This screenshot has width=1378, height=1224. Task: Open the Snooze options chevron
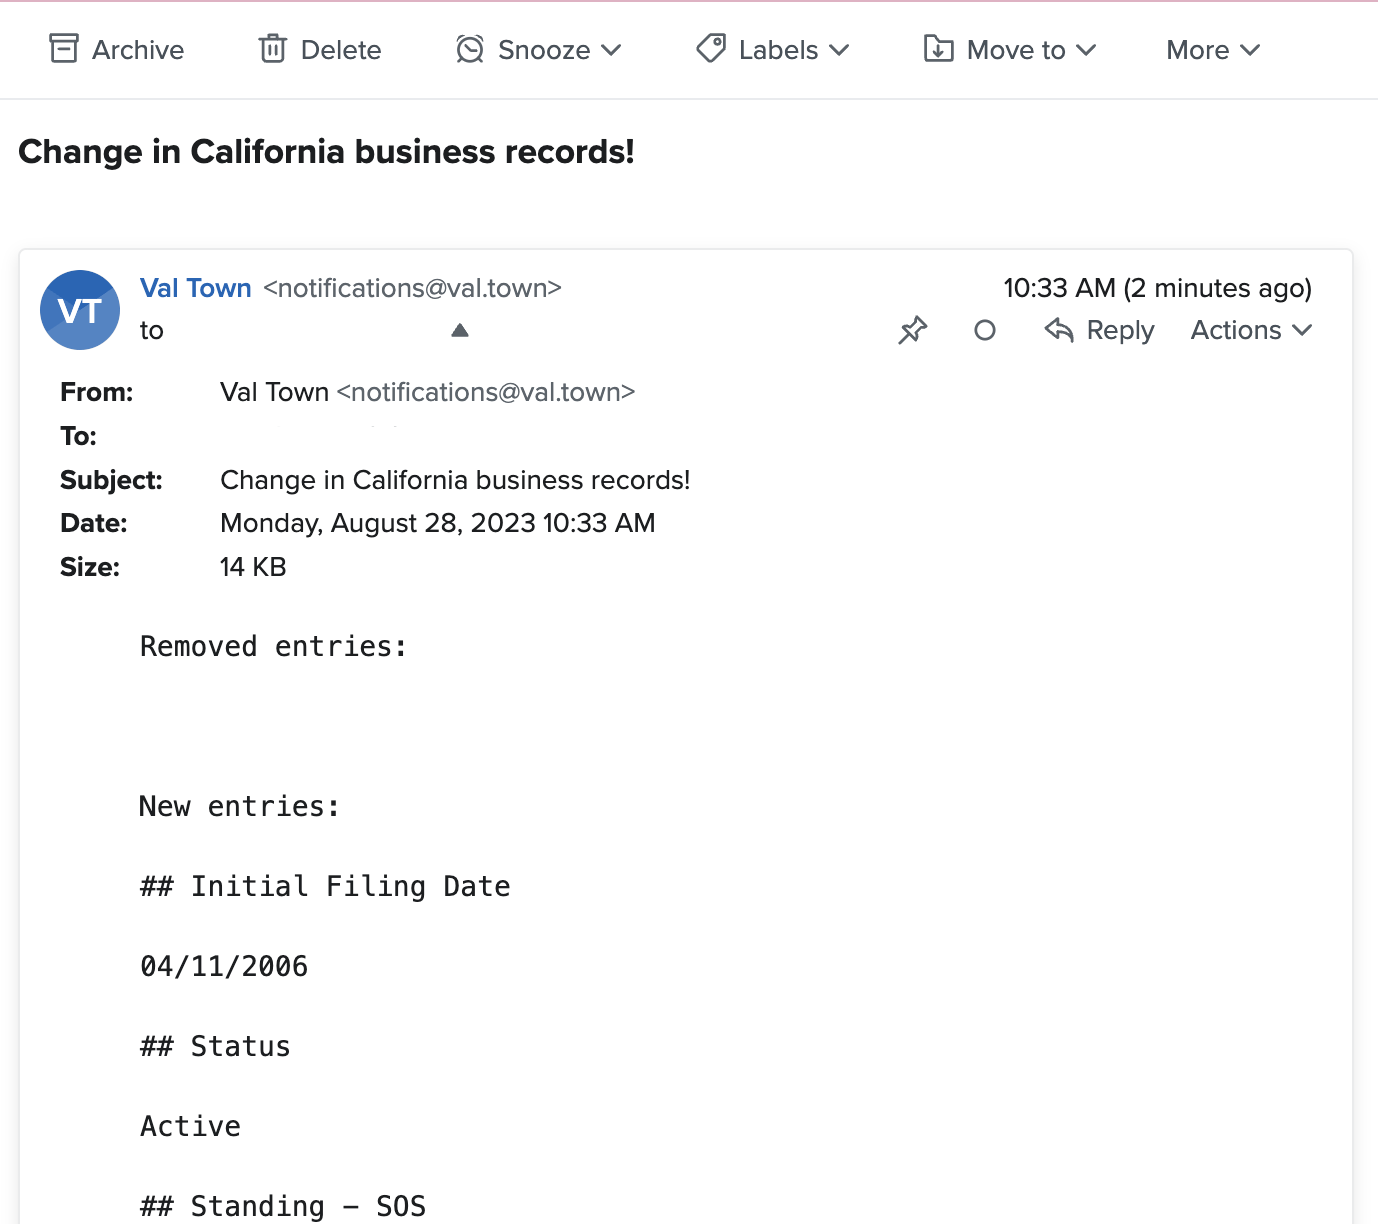[x=612, y=50]
